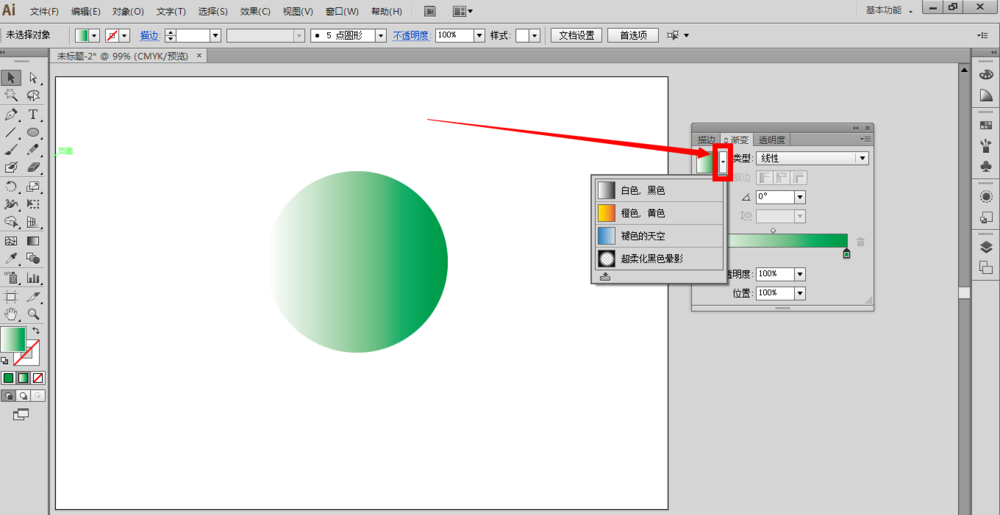Select the Eyedropper tool

(11, 258)
